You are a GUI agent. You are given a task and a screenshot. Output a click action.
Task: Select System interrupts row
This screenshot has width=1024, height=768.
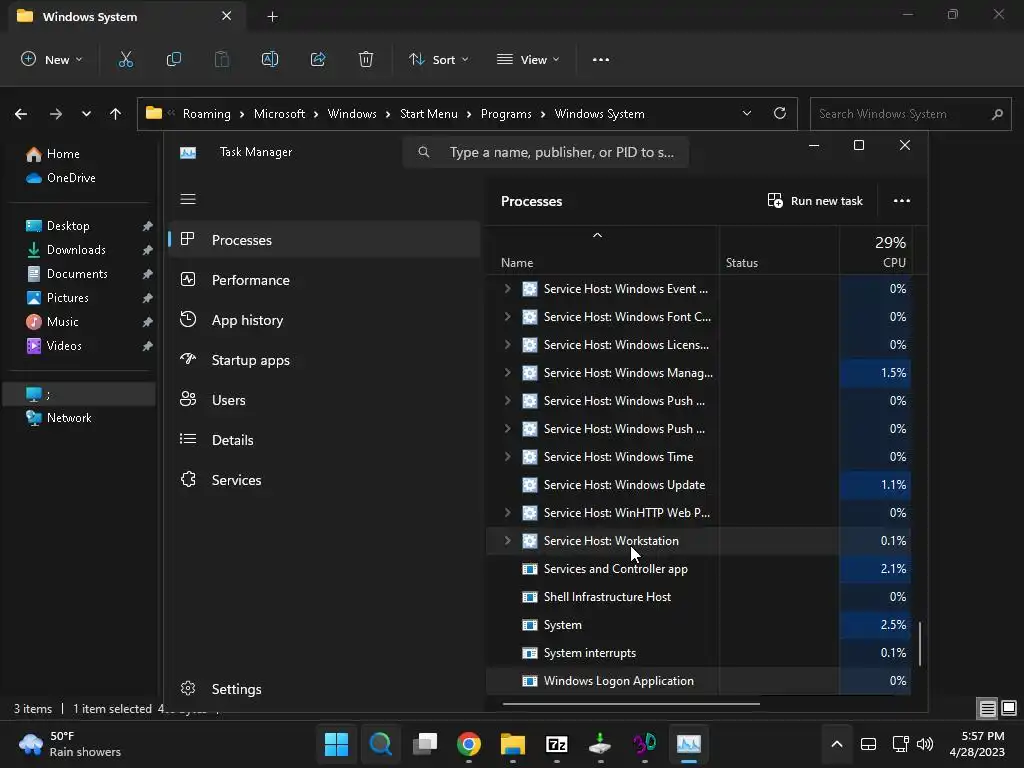point(699,653)
